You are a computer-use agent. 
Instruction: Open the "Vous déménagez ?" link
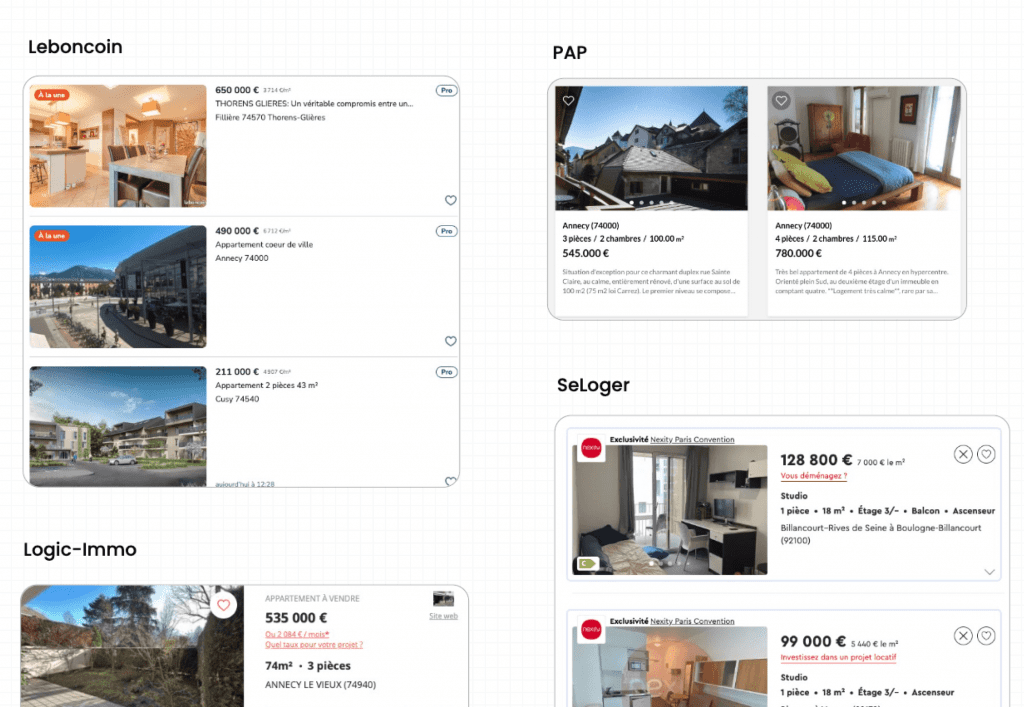[x=813, y=476]
